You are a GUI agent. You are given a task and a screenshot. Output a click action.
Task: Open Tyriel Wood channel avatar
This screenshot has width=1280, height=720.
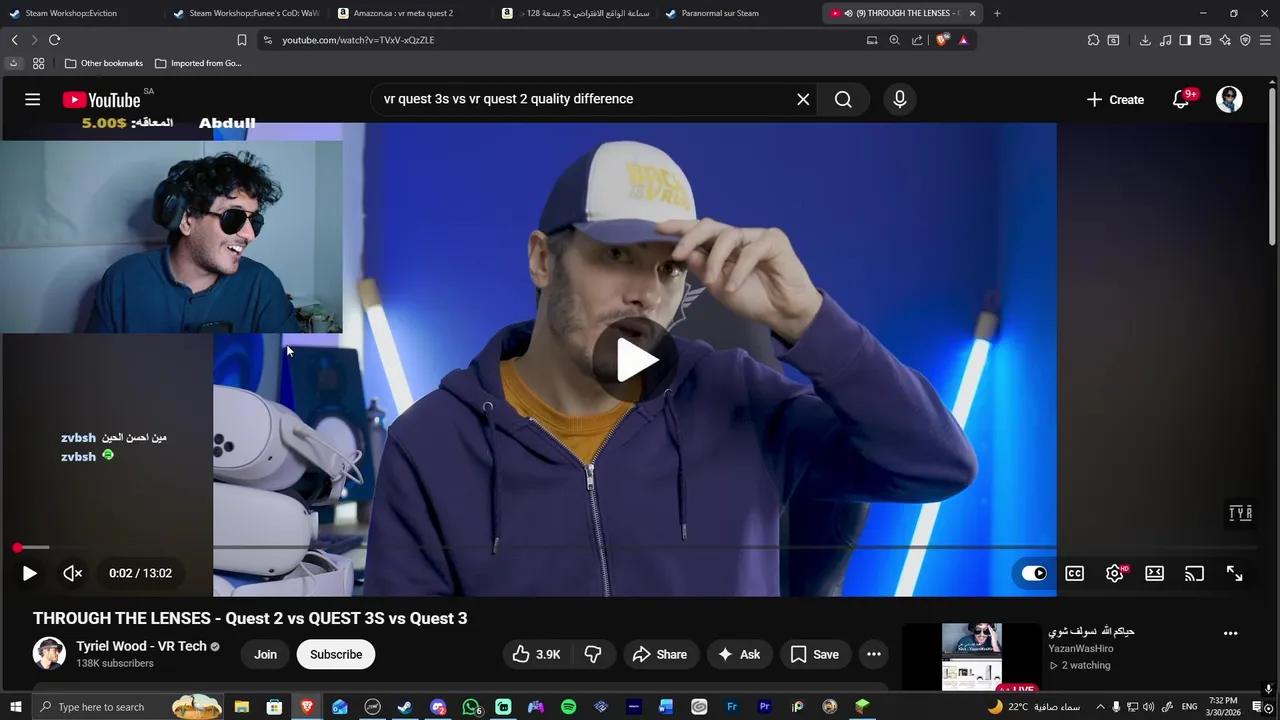coord(49,654)
